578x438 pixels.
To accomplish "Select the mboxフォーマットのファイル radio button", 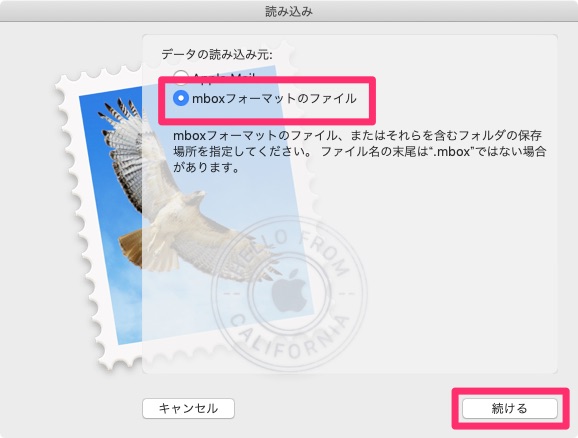I will [x=181, y=98].
